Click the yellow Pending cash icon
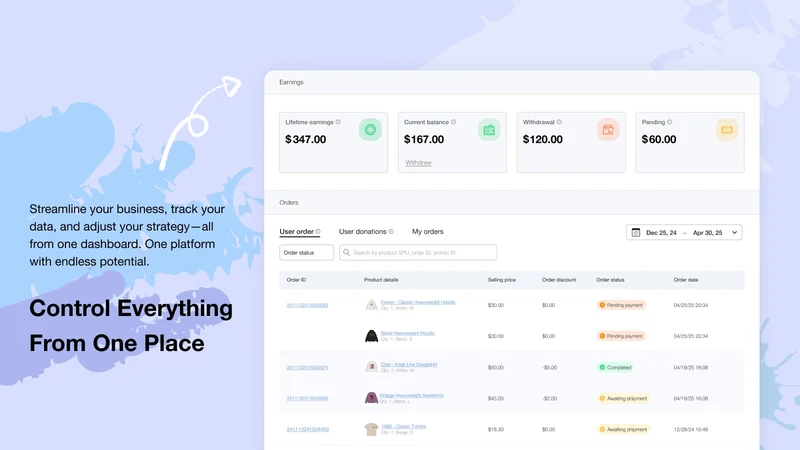 [x=727, y=130]
